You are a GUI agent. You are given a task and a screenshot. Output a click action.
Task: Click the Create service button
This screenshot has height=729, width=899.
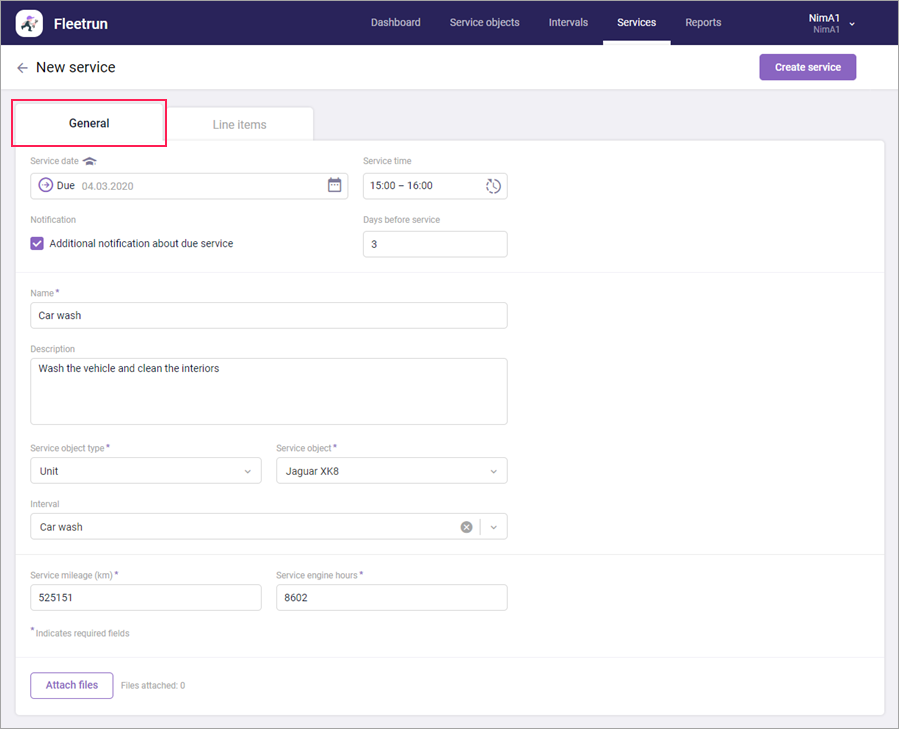(x=807, y=67)
